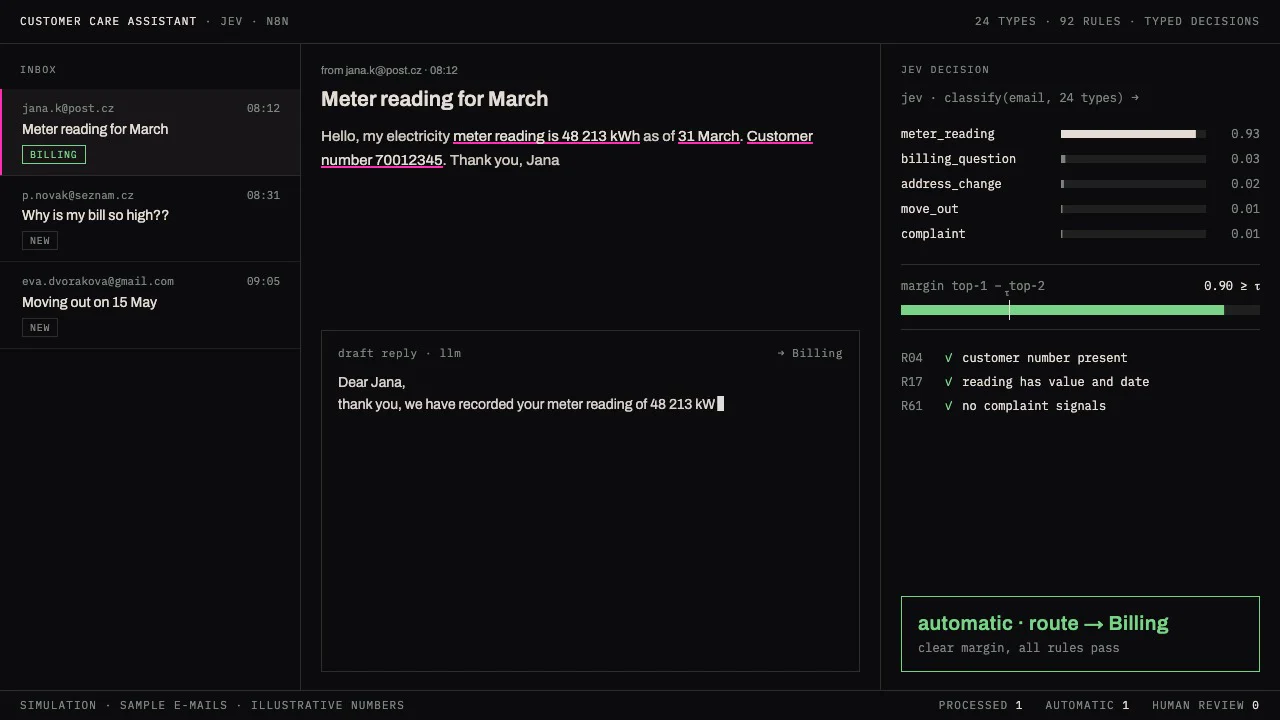Viewport: 1280px width, 720px height.
Task: Click the NEW tag under 'Moving out on 15 May'
Action: (40, 328)
